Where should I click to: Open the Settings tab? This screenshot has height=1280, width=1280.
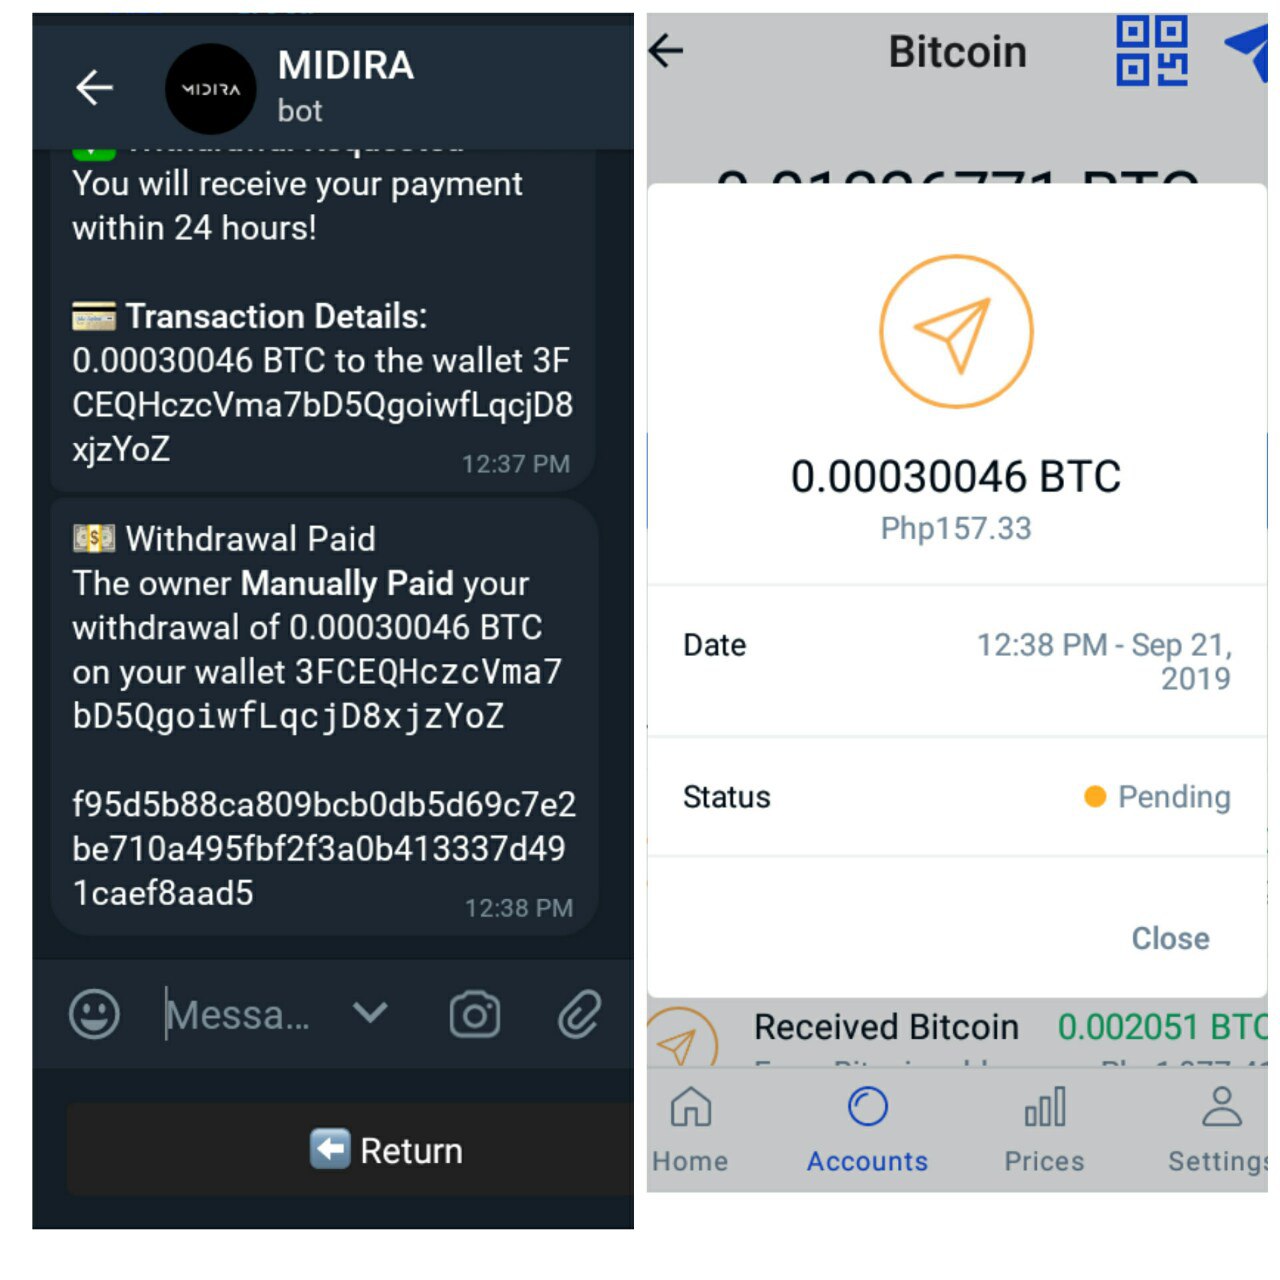click(x=1219, y=1130)
